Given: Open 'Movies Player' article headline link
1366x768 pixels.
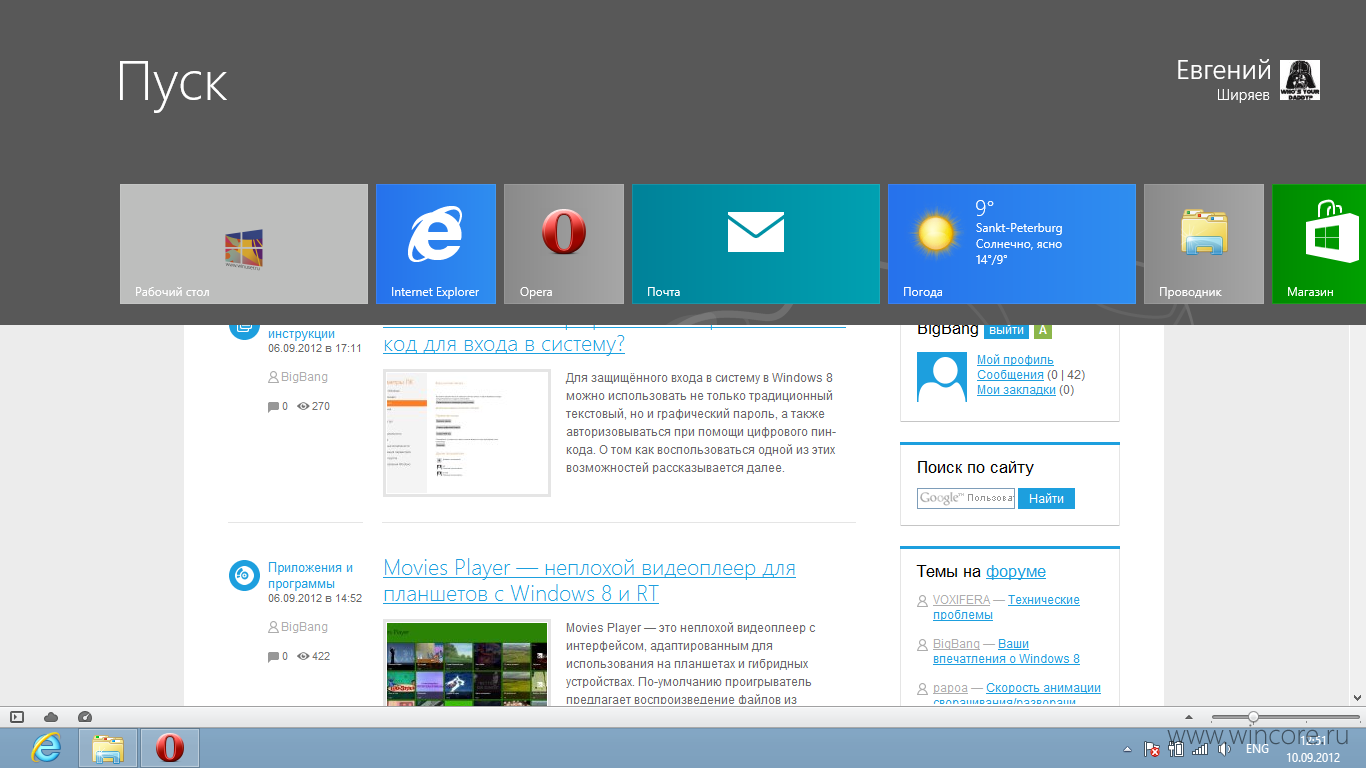Looking at the screenshot, I should tap(589, 581).
